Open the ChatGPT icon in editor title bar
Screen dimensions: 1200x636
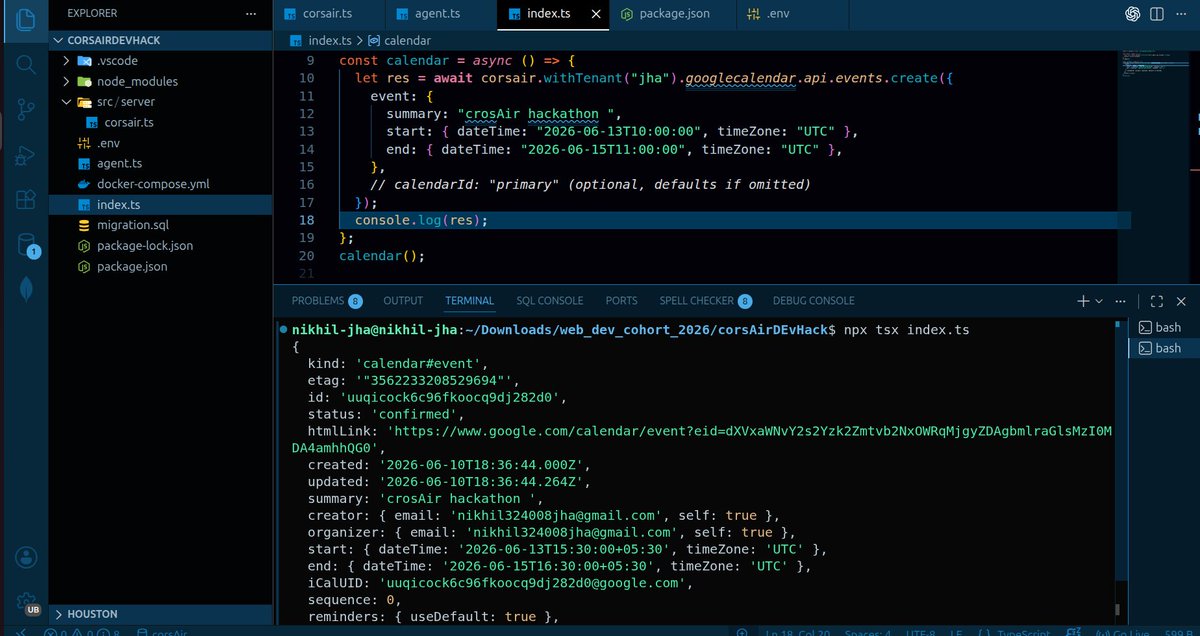coord(1133,14)
